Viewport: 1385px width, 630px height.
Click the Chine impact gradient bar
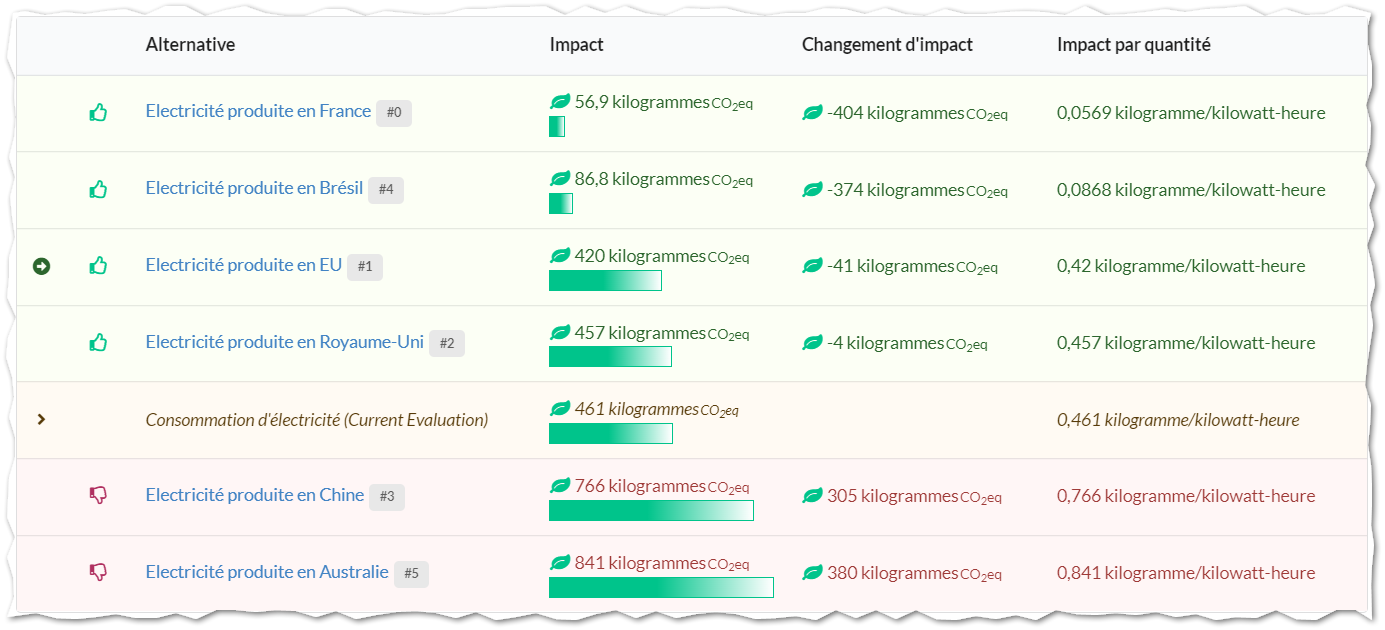pyautogui.click(x=651, y=511)
